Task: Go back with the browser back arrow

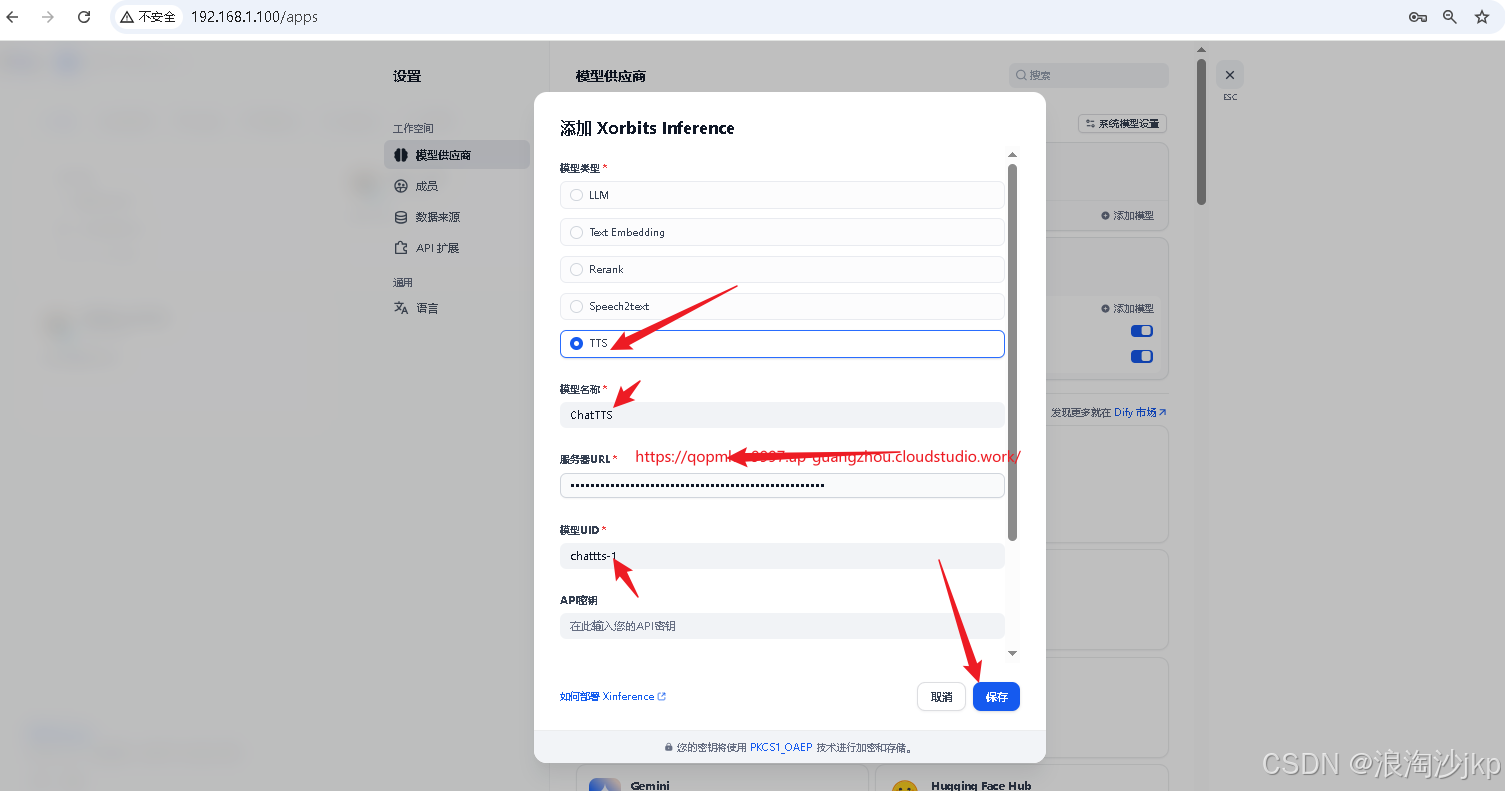Action: coord(13,17)
